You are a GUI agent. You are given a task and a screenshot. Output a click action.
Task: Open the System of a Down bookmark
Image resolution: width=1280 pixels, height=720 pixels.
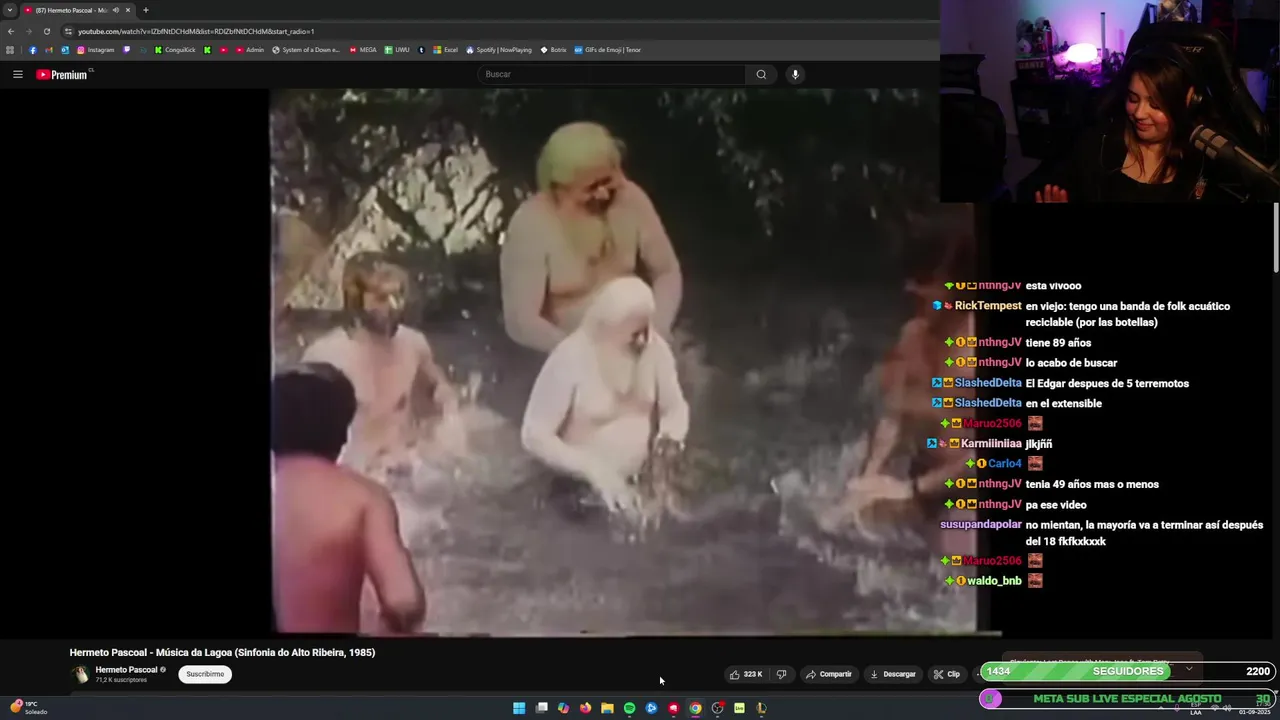point(306,50)
